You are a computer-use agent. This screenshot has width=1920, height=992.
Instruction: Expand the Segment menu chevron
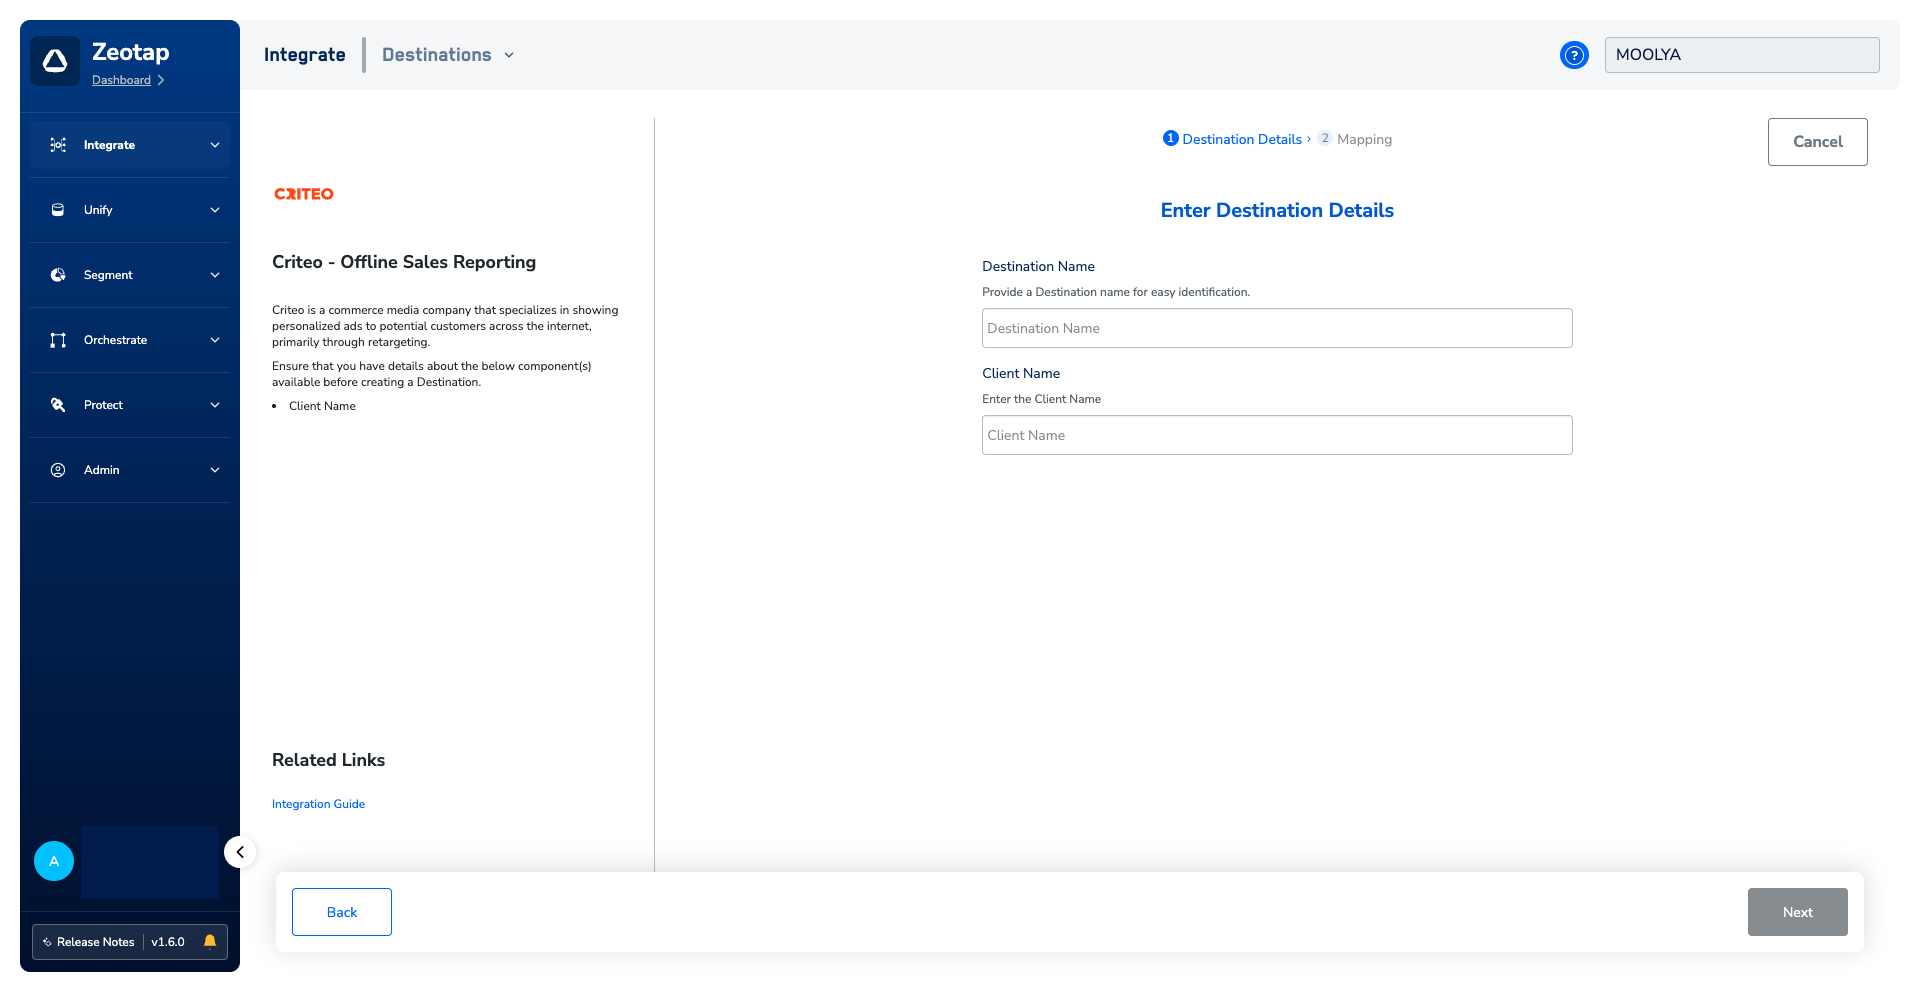pos(215,275)
